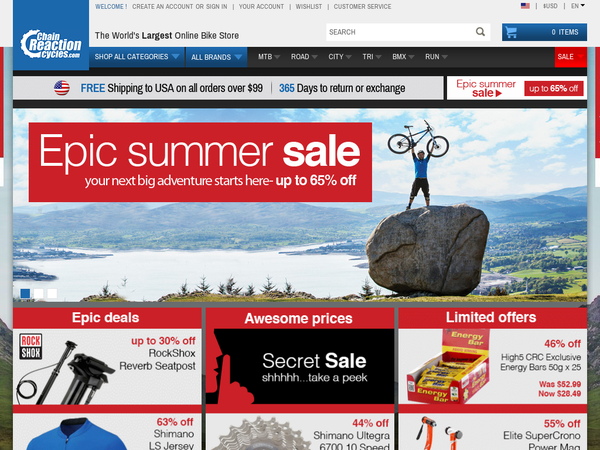Viewport: 600px width, 450px height.
Task: Open the ROAD menu
Action: 304,57
